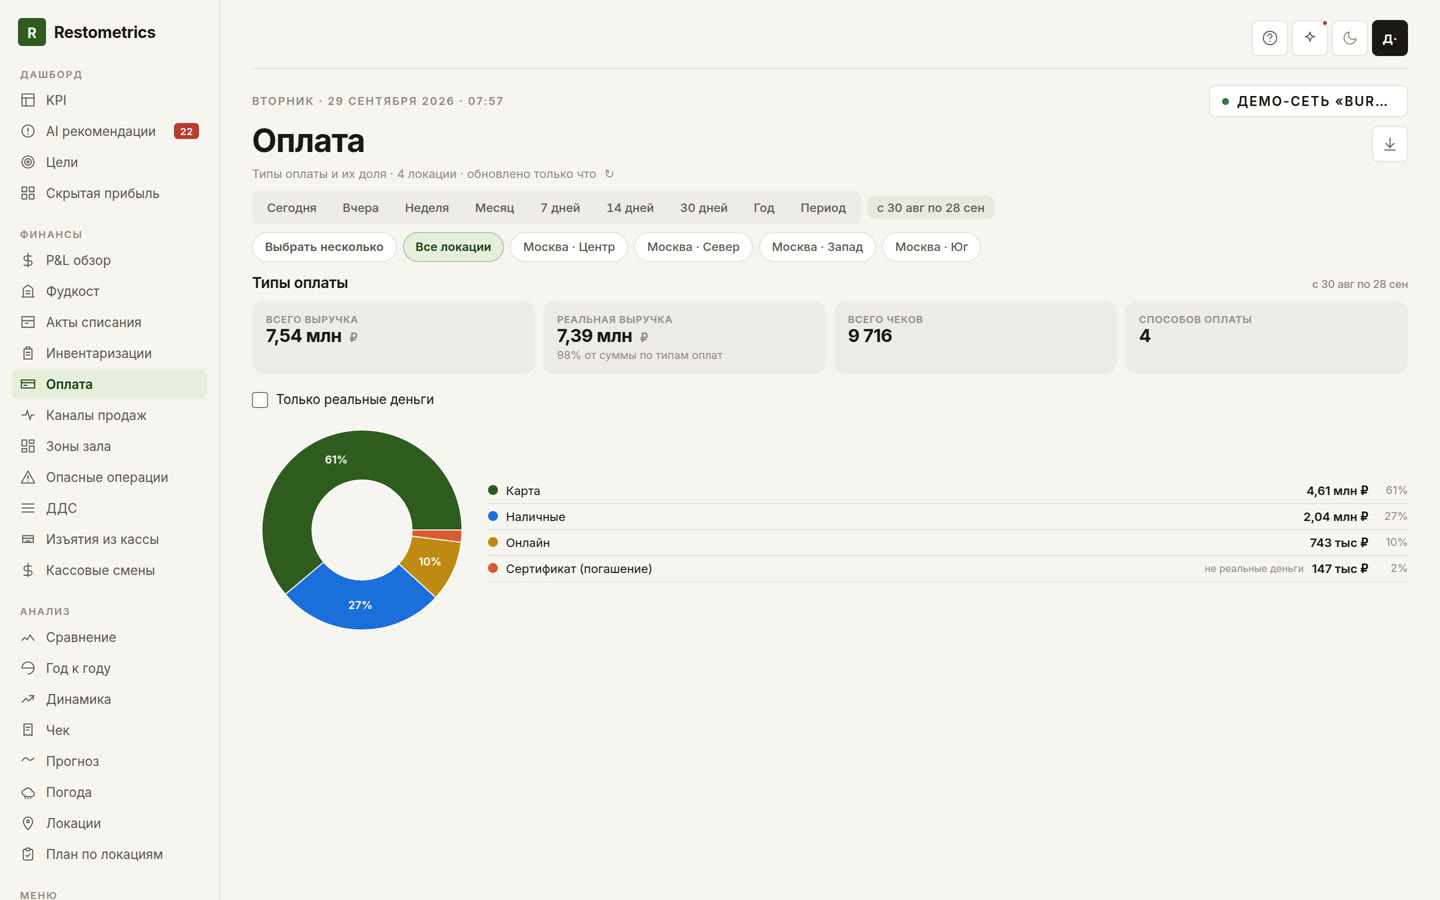Click the Акты списания sidebar icon
The height and width of the screenshot is (900, 1440).
coord(28,322)
